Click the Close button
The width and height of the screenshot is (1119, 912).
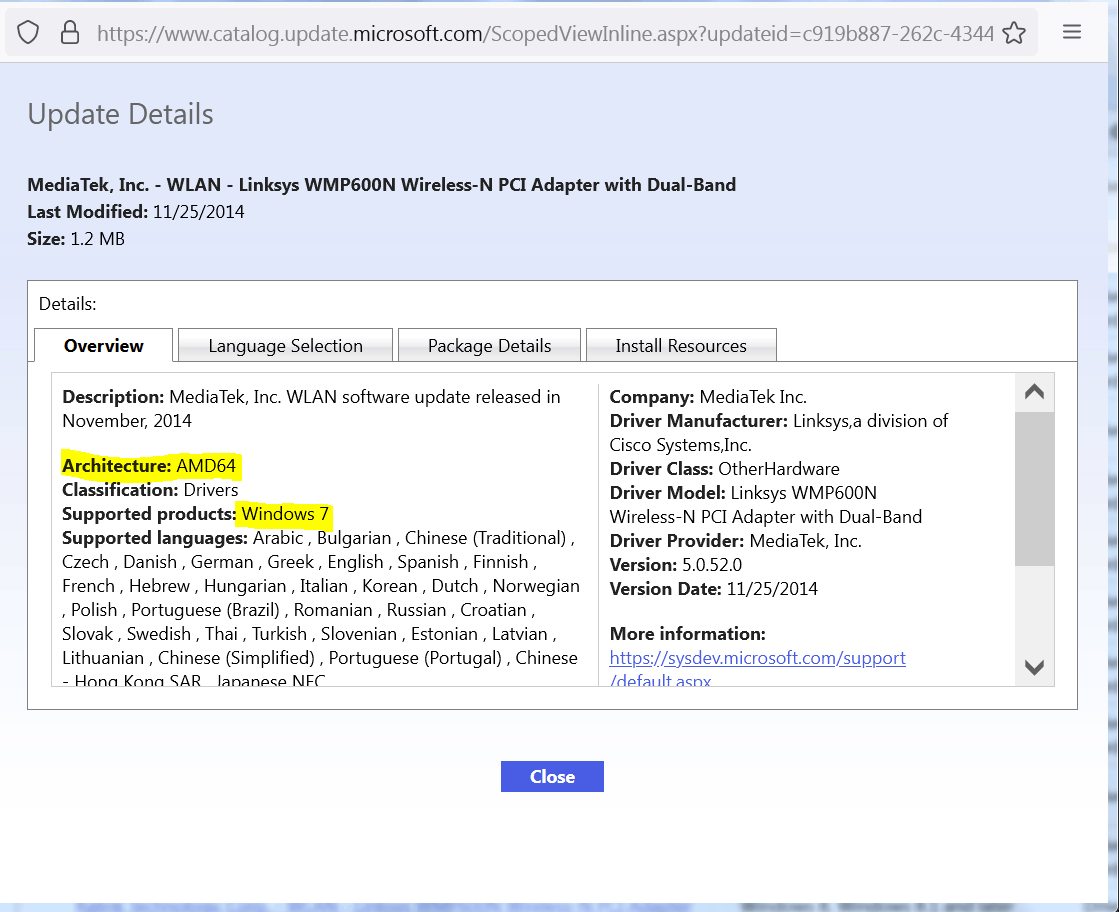coord(552,776)
